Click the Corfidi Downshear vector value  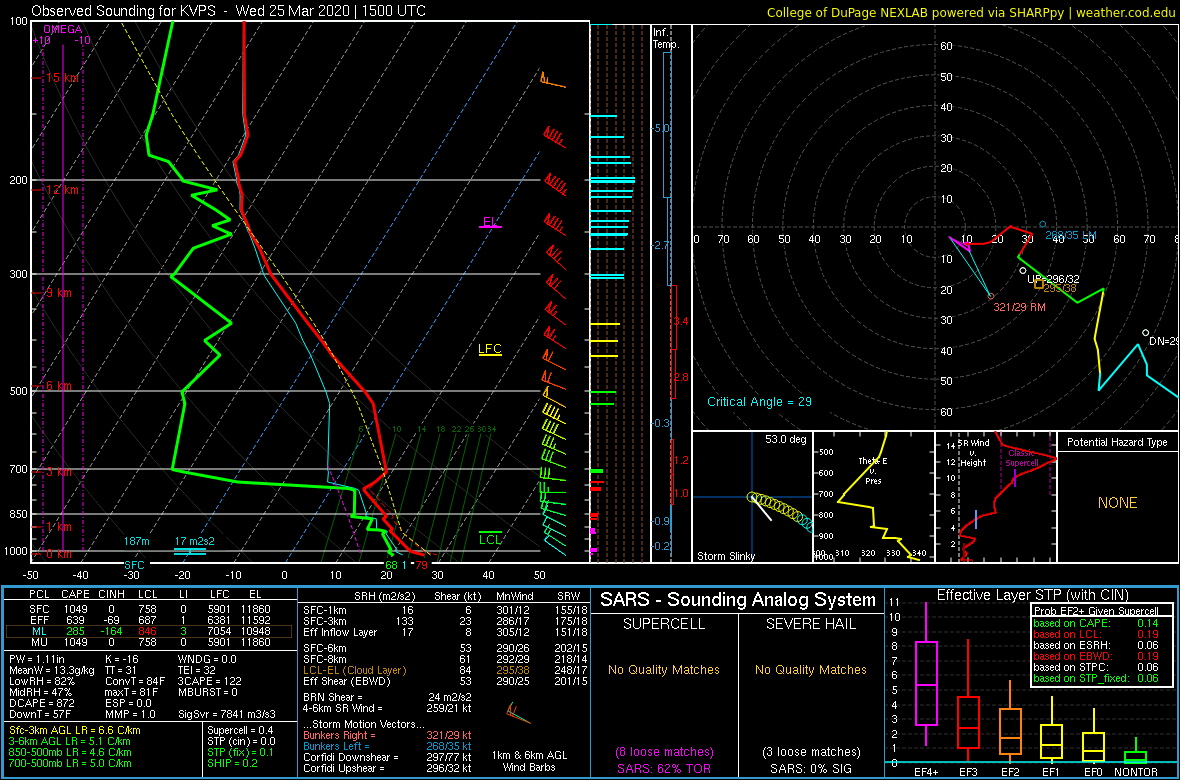388,757
